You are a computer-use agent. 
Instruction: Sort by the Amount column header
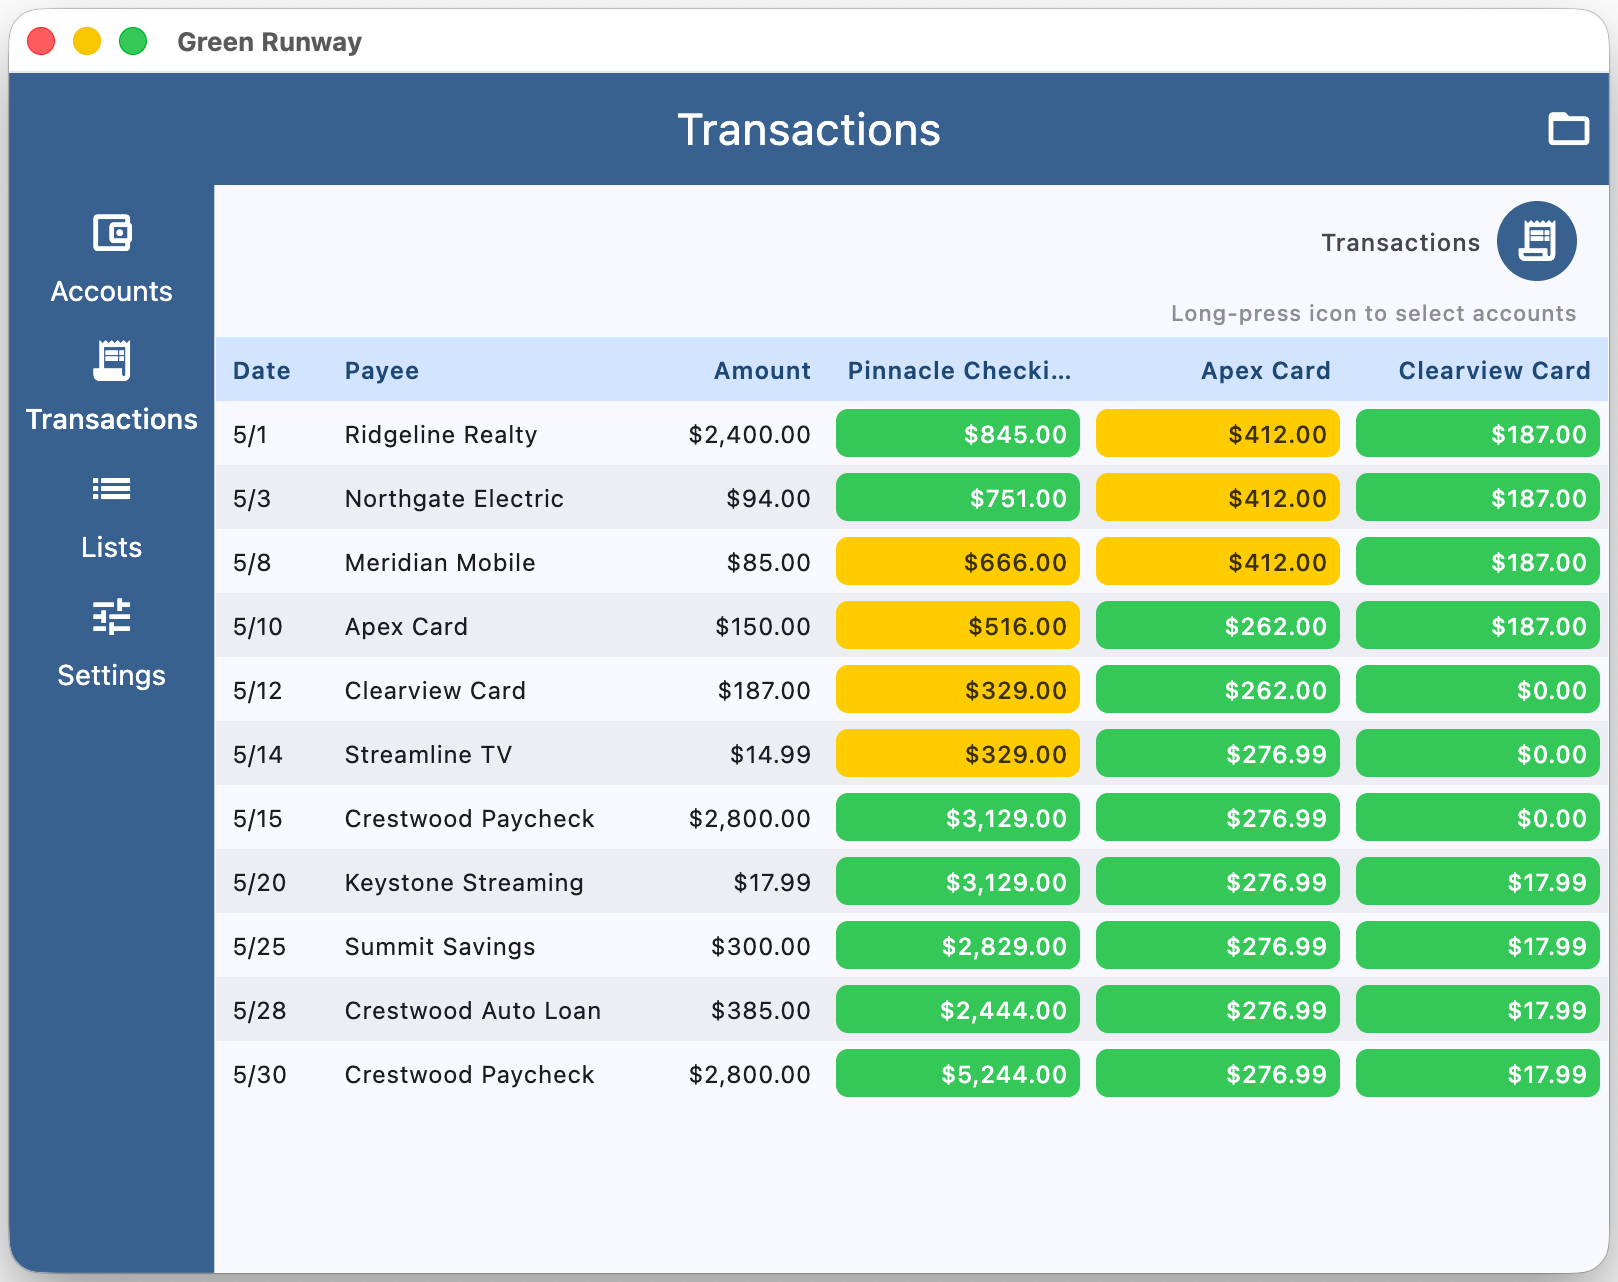tap(761, 370)
